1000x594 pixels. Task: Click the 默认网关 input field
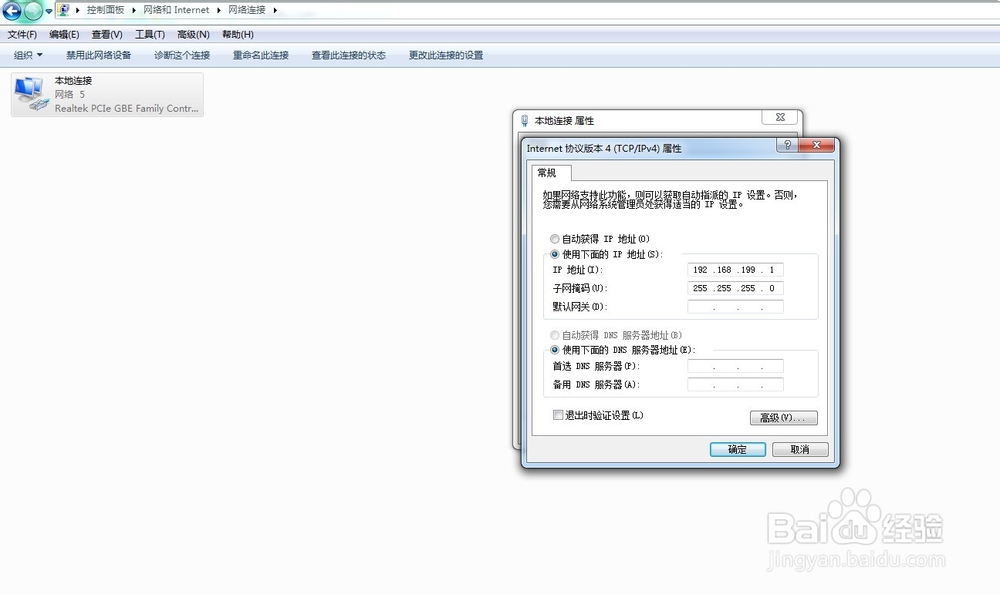coord(735,307)
